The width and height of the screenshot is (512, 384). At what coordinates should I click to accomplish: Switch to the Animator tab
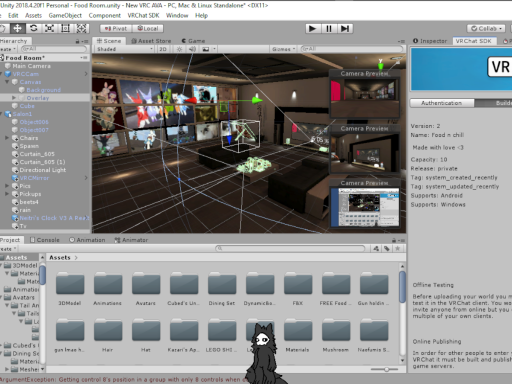point(131,240)
